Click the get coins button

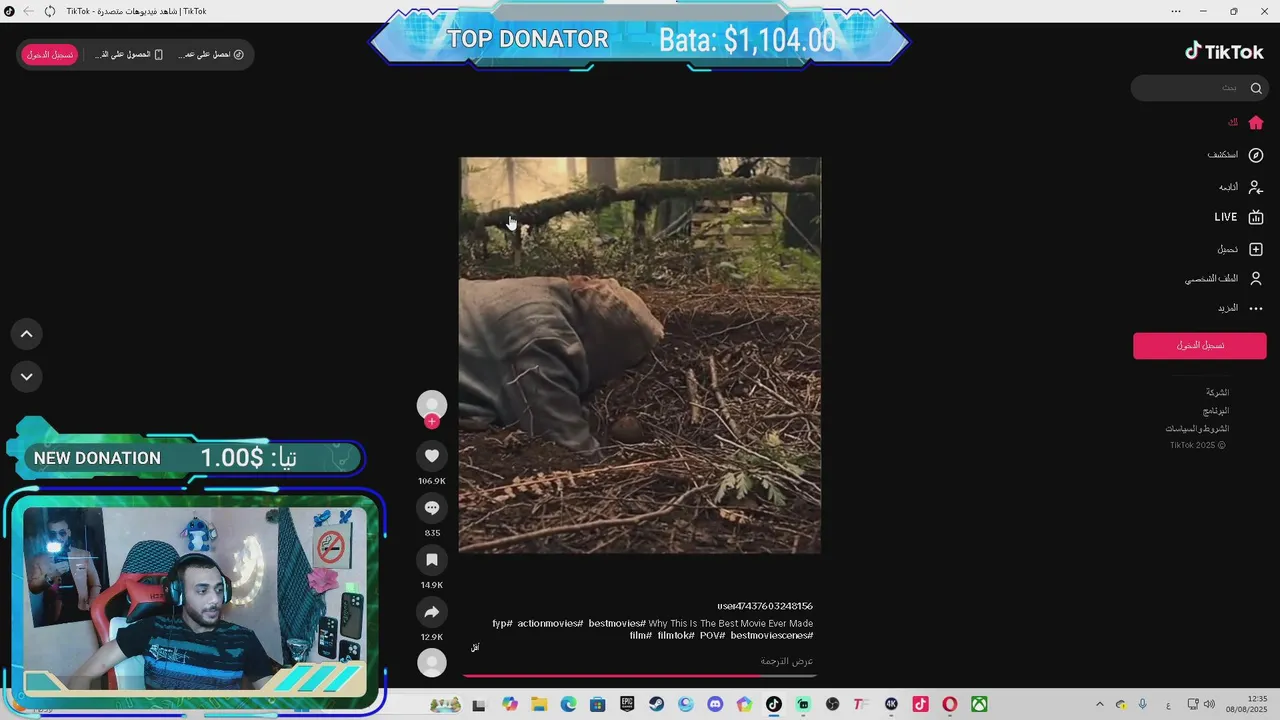click(x=211, y=54)
